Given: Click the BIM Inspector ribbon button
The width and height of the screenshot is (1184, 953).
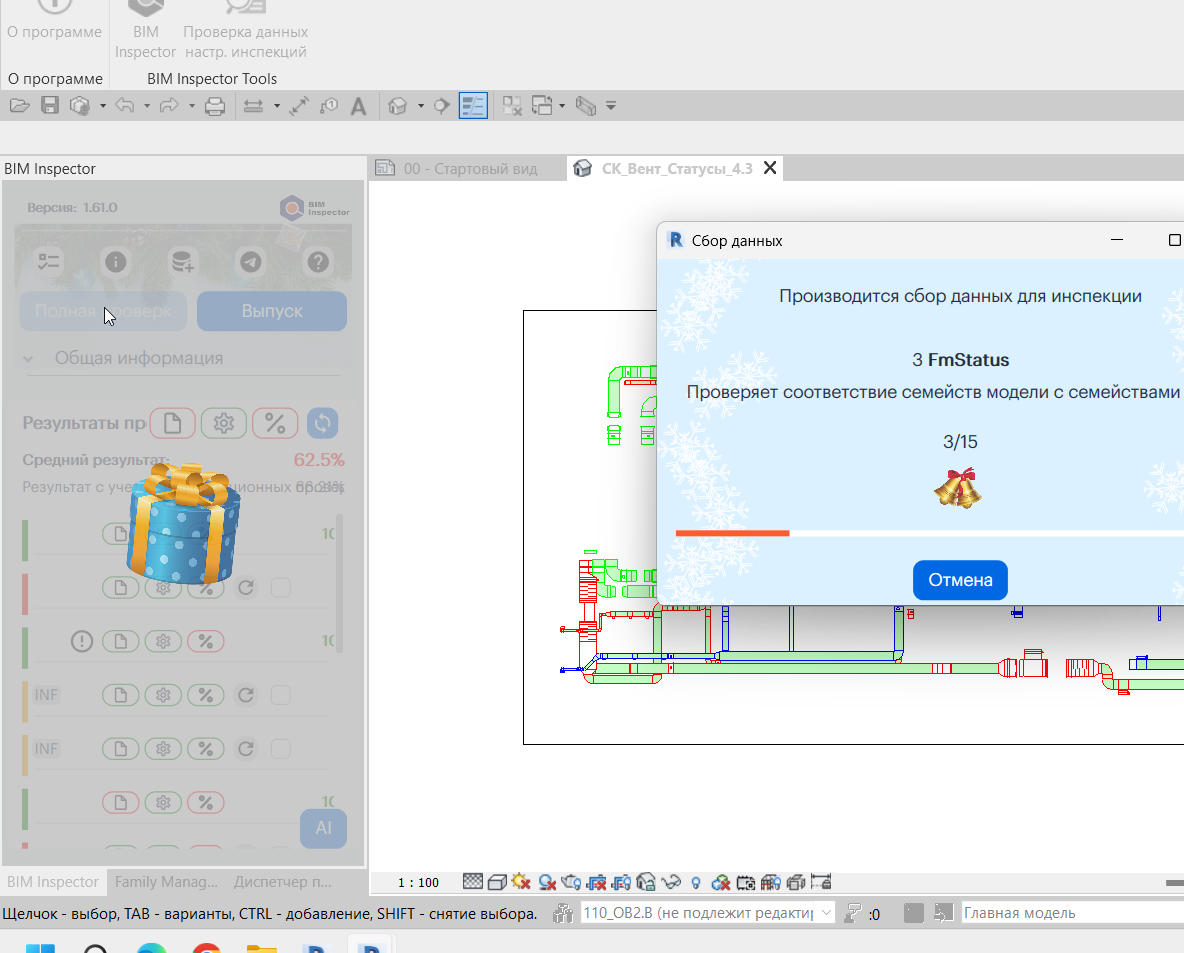Looking at the screenshot, I should (145, 32).
